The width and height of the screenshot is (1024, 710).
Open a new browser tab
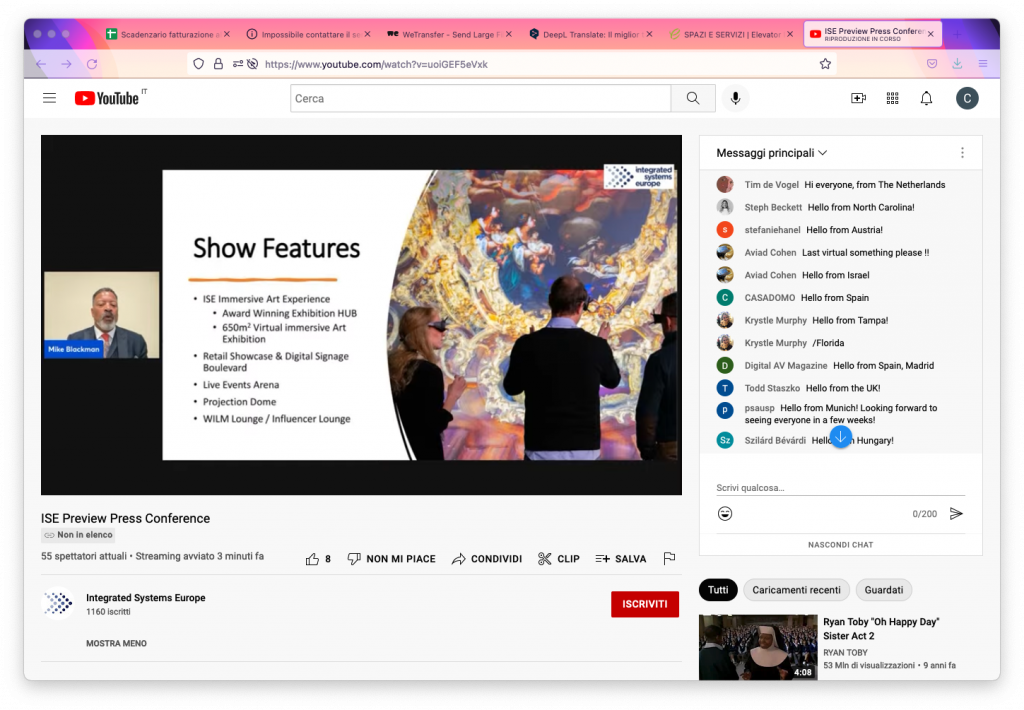click(957, 34)
